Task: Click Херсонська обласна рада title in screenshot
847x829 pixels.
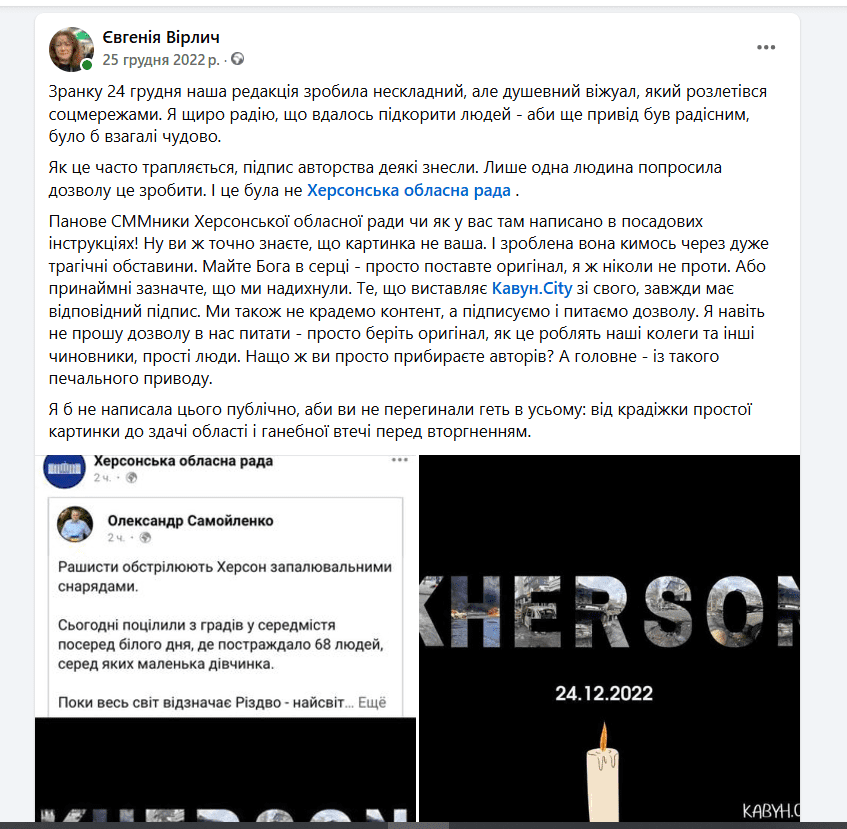Action: pyautogui.click(x=183, y=461)
